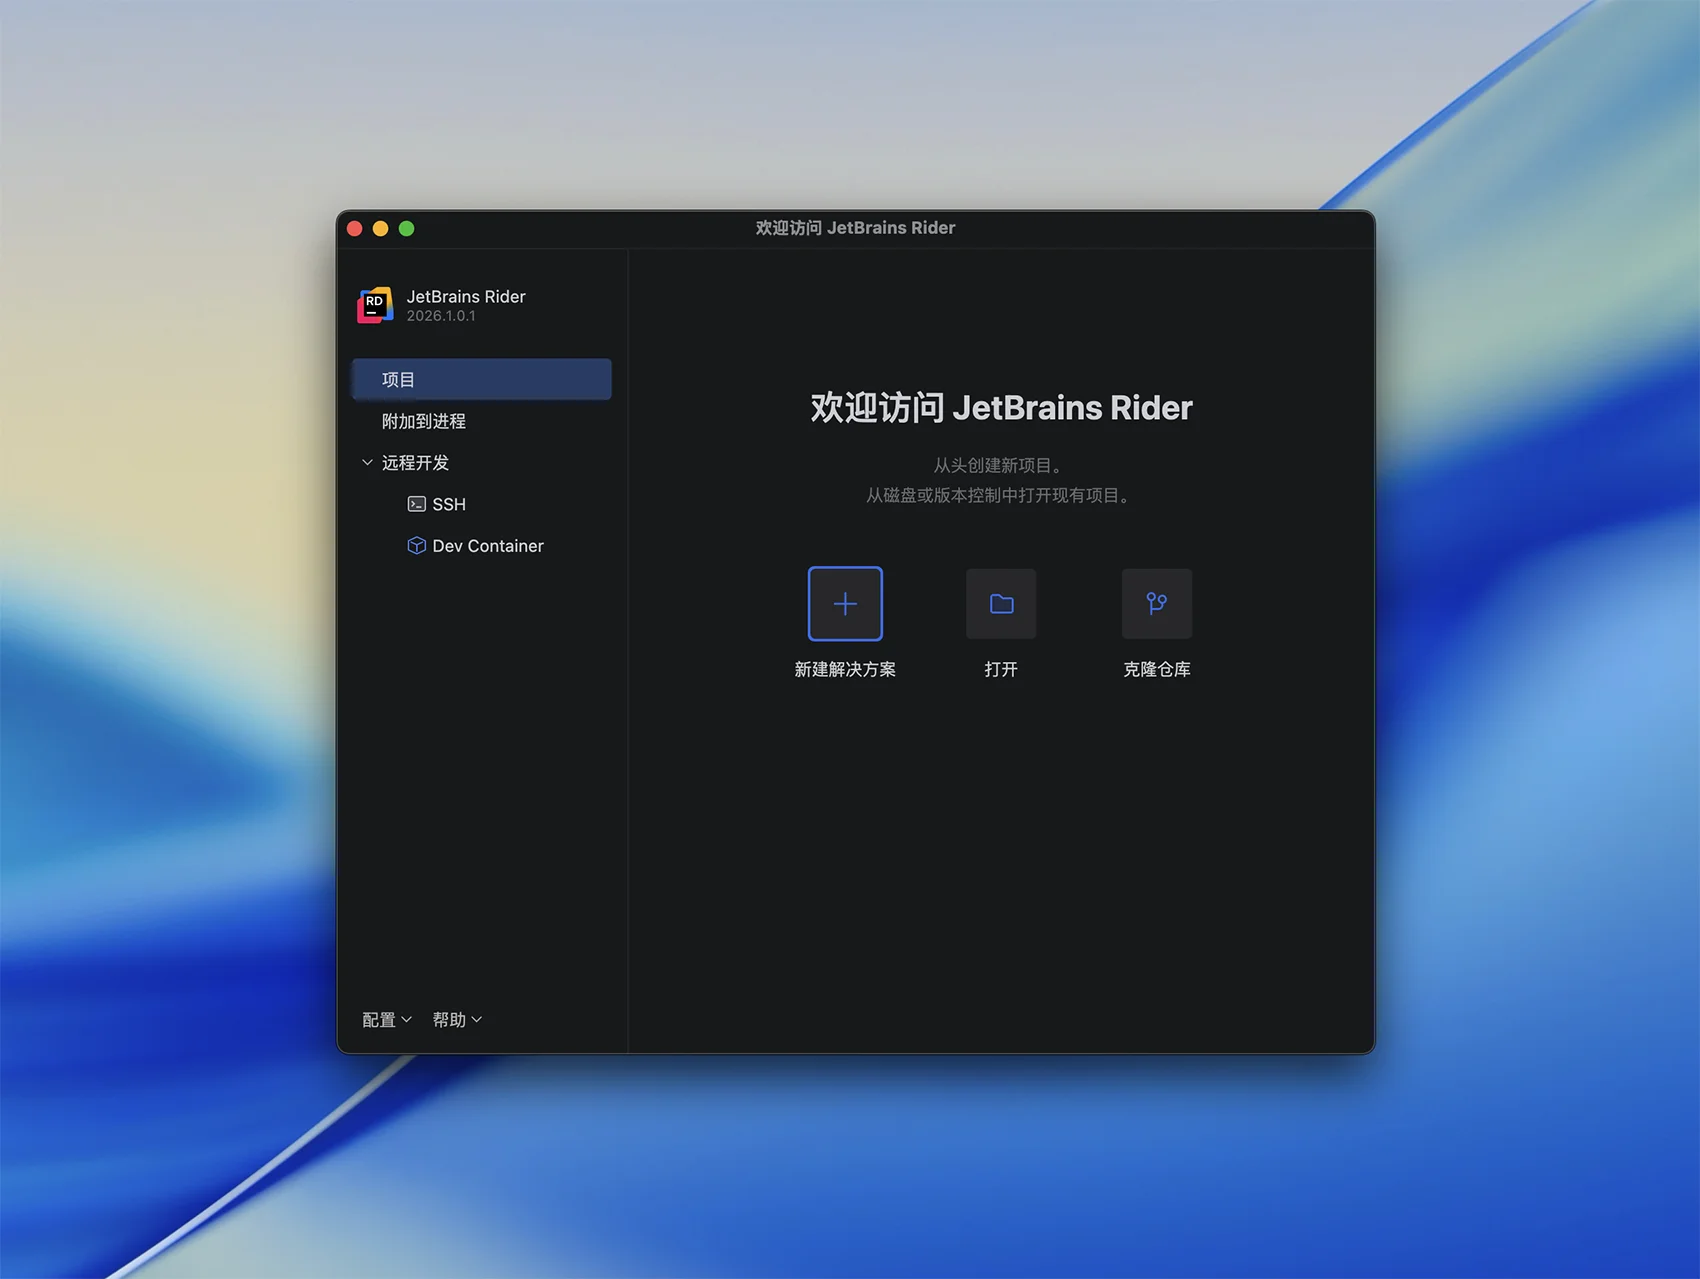
Task: Click the 打开 text label
Action: [1001, 670]
